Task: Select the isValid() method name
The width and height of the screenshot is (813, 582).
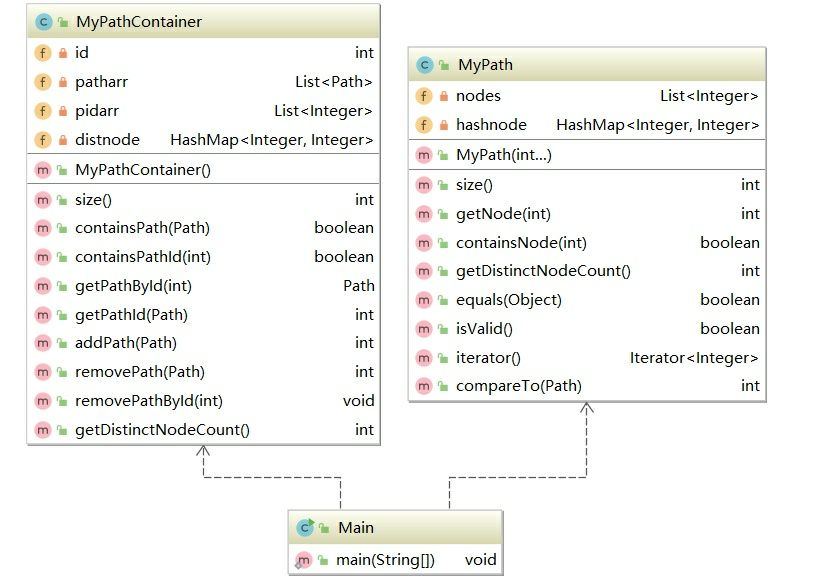Action: (x=484, y=329)
